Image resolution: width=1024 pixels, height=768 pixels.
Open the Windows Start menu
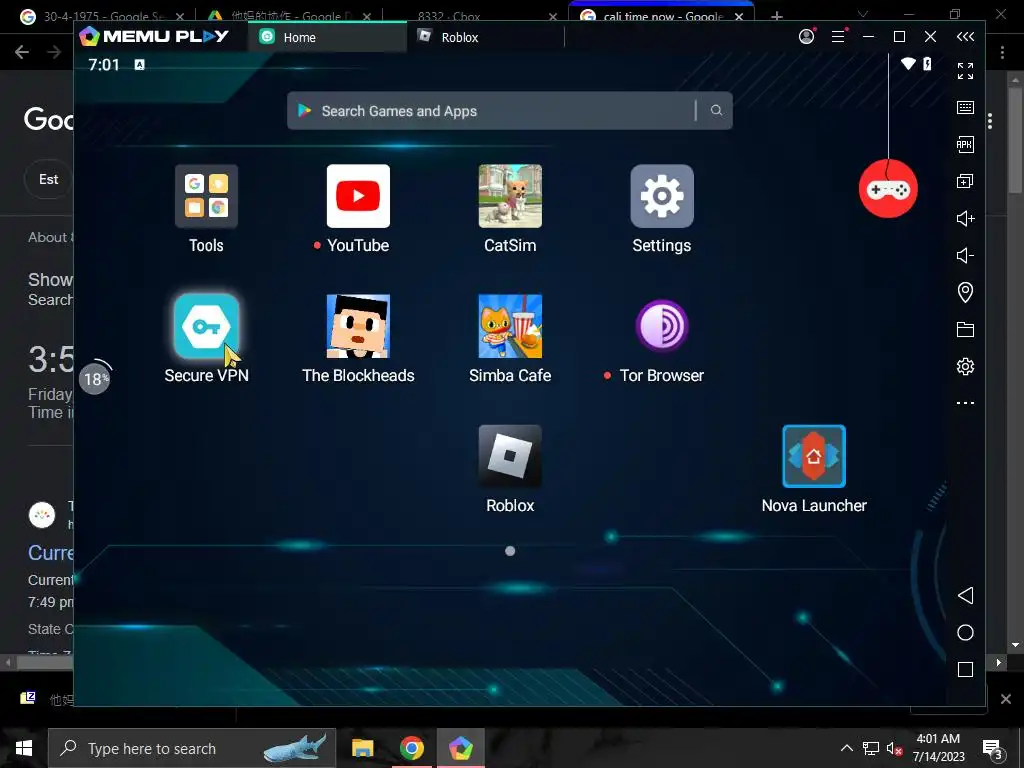(x=24, y=748)
